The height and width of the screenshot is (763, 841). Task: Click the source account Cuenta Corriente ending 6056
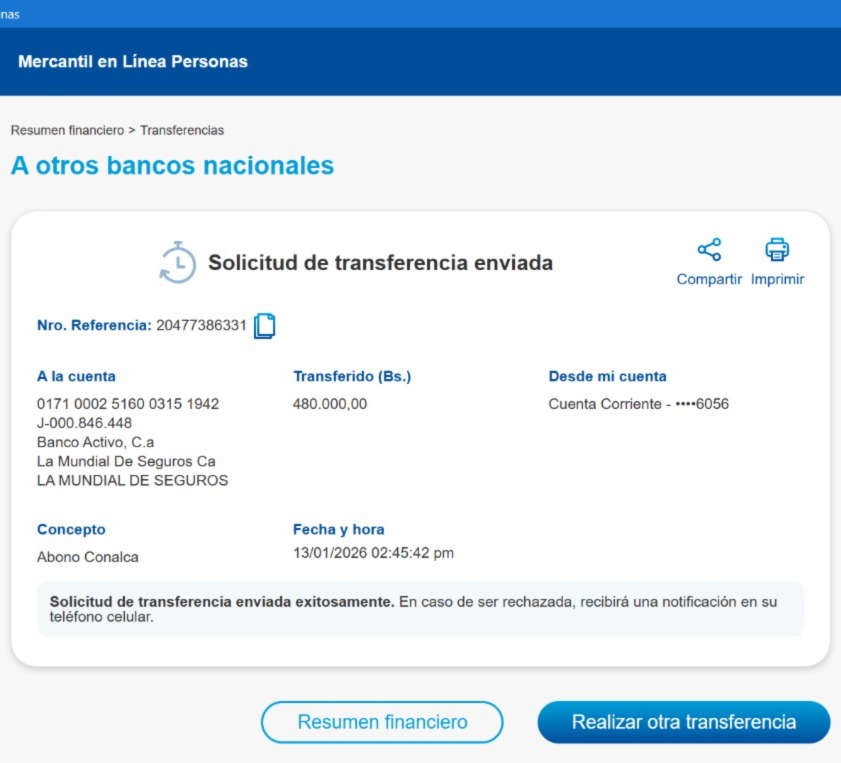pyautogui.click(x=638, y=404)
